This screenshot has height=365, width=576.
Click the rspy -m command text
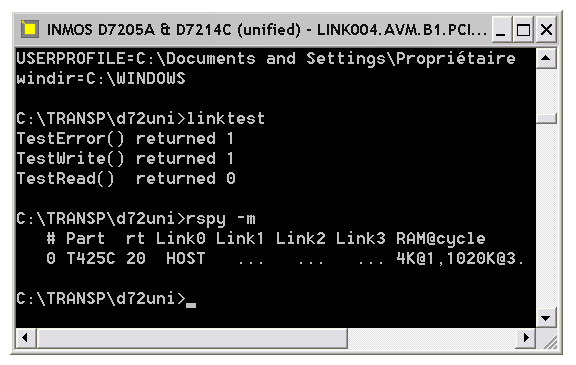(221, 219)
